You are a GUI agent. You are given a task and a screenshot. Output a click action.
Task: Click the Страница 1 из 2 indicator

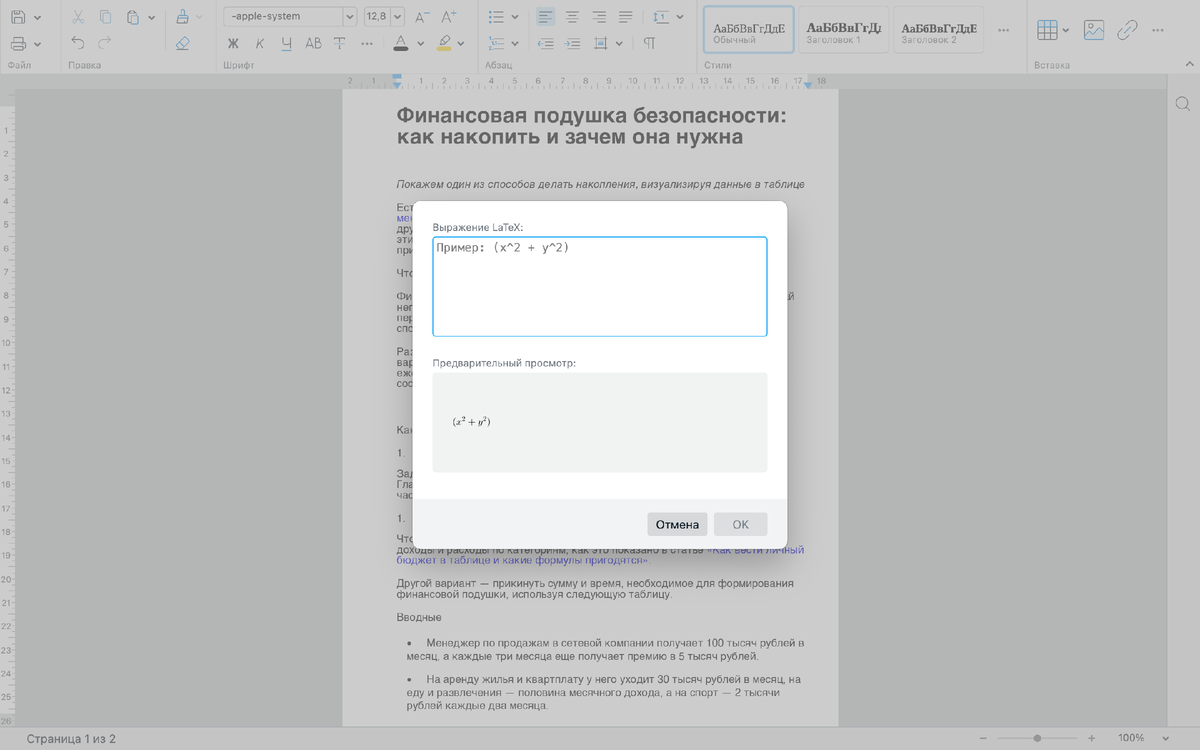tap(71, 739)
